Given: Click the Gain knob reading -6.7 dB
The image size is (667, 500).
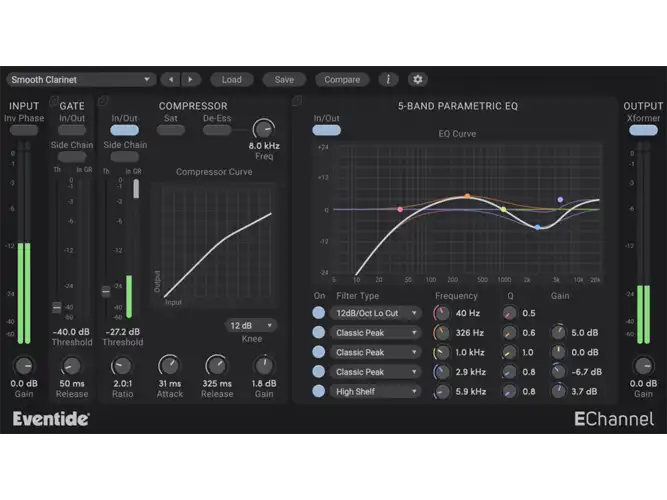Looking at the screenshot, I should 559,372.
